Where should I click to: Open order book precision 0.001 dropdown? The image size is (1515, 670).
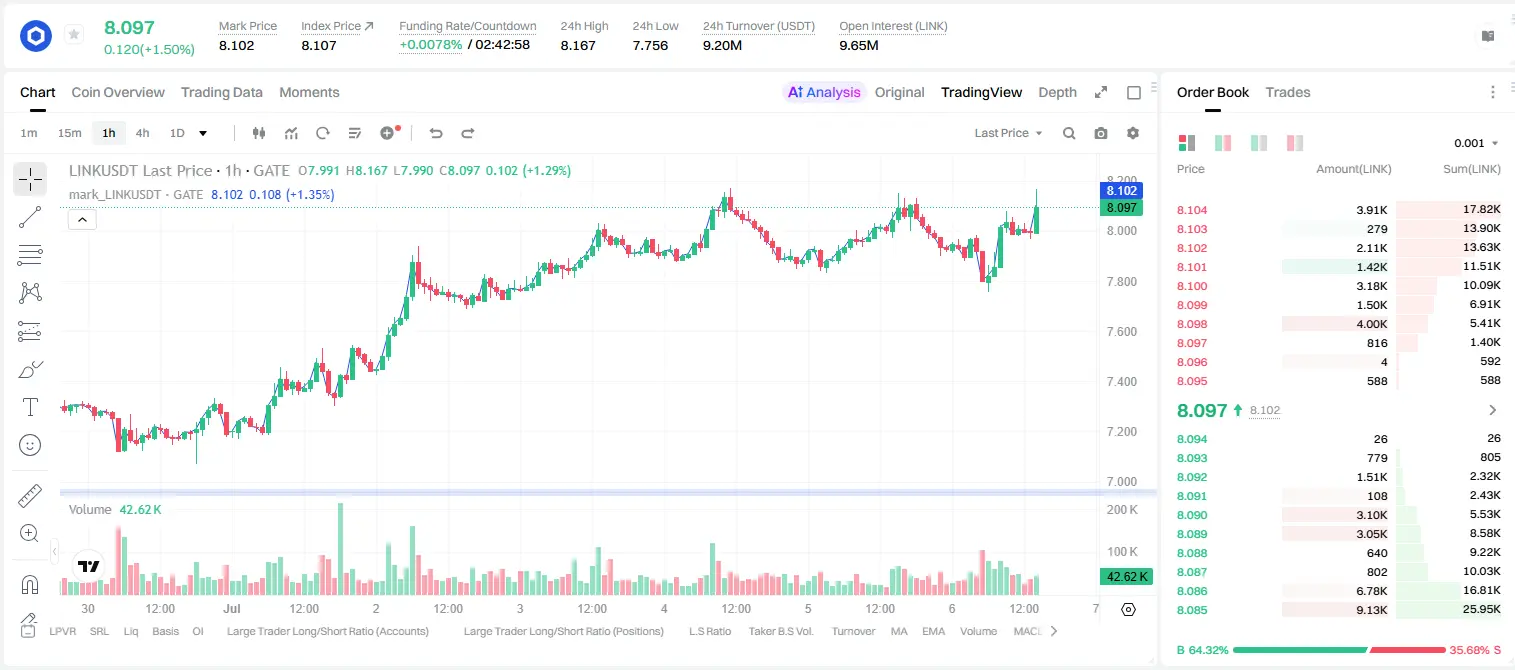pyautogui.click(x=1476, y=143)
